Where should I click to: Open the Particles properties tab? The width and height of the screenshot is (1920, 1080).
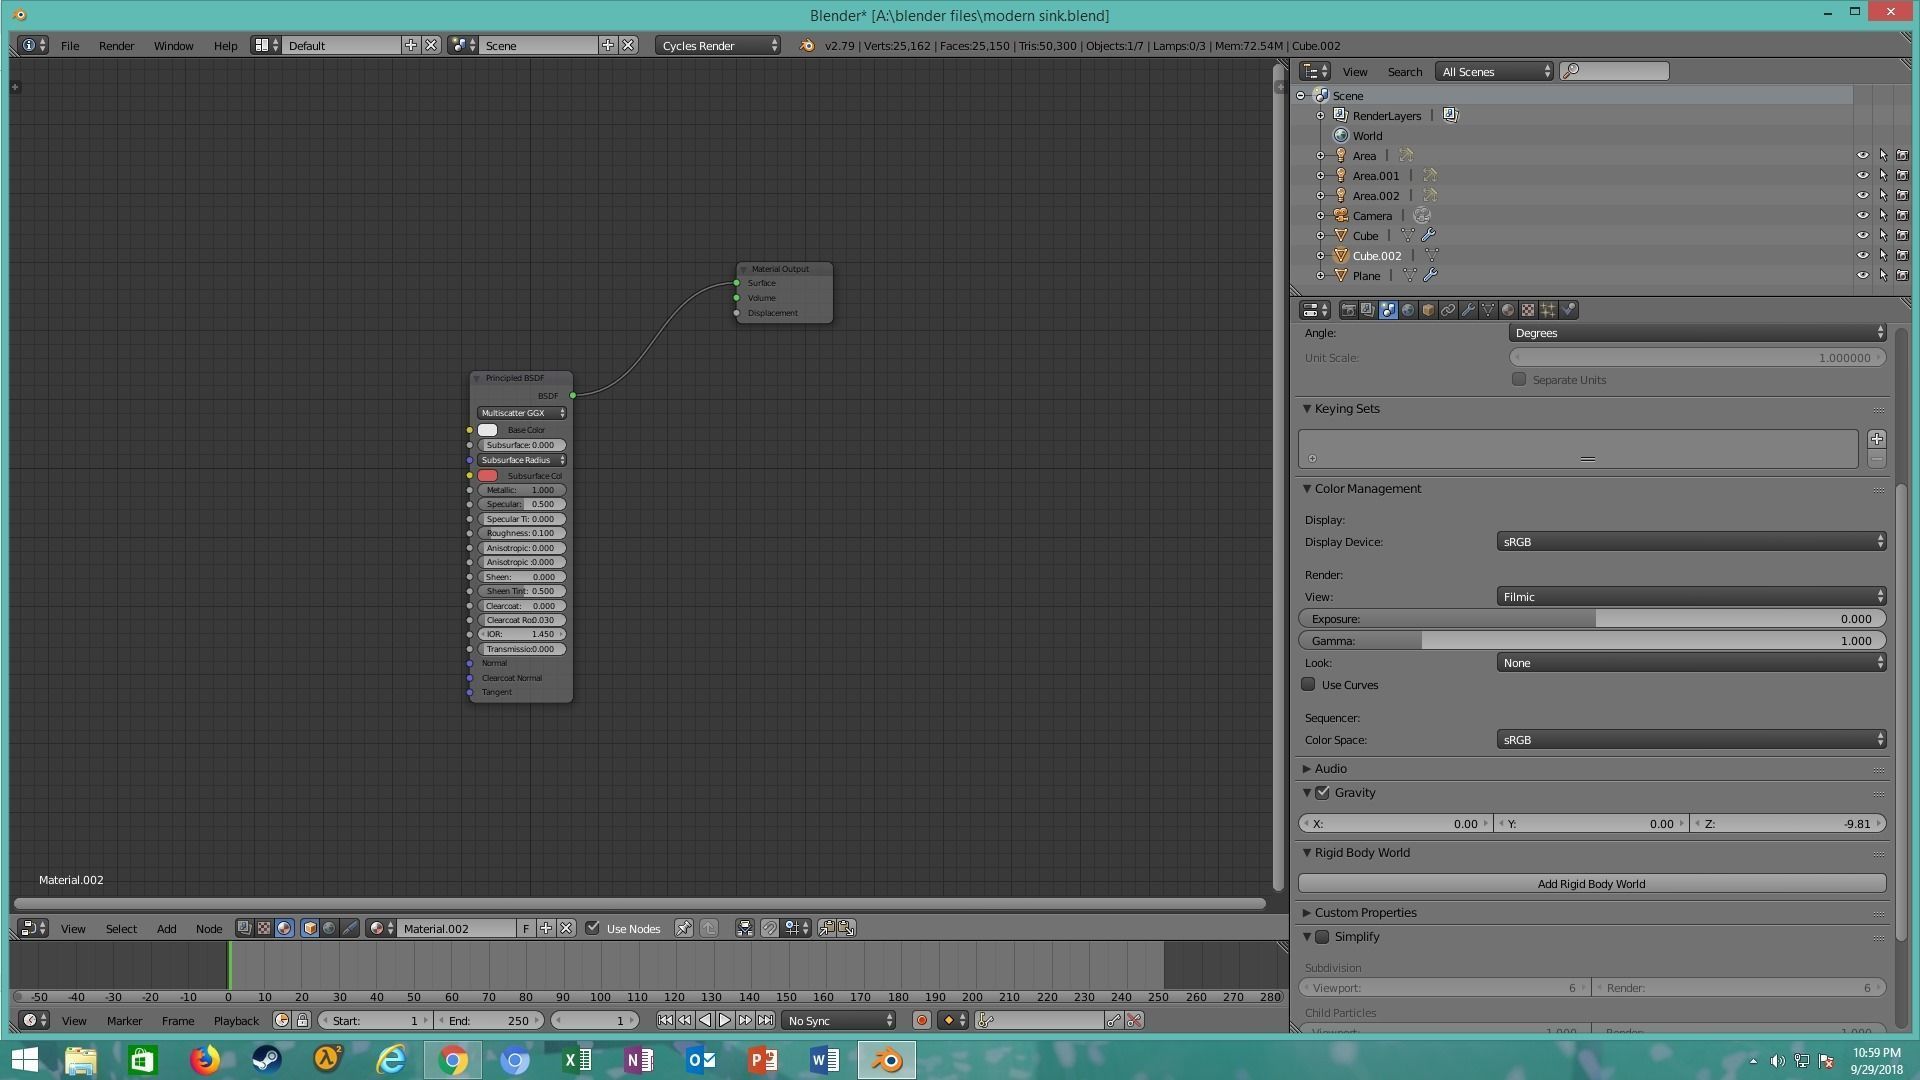point(1548,310)
